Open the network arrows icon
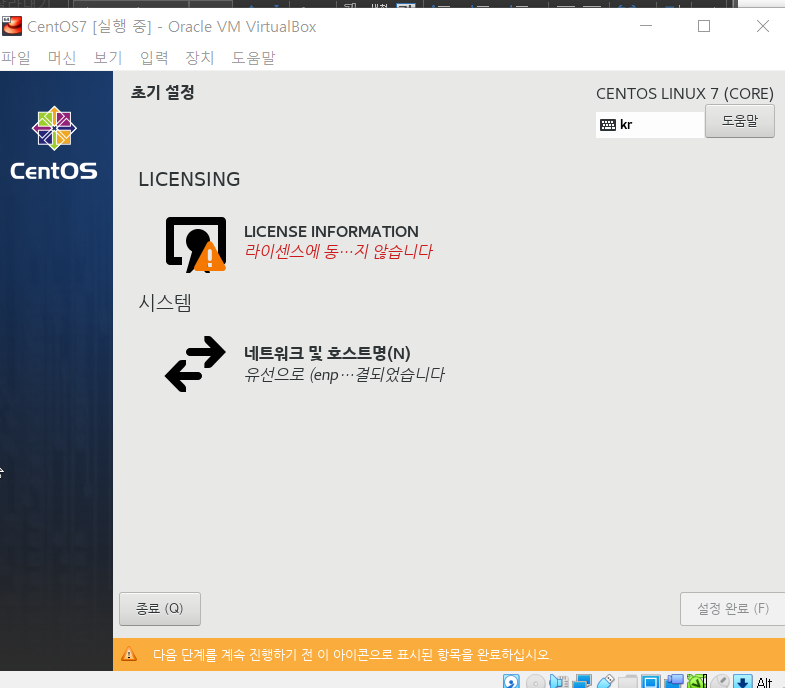The image size is (785, 688). click(x=195, y=364)
